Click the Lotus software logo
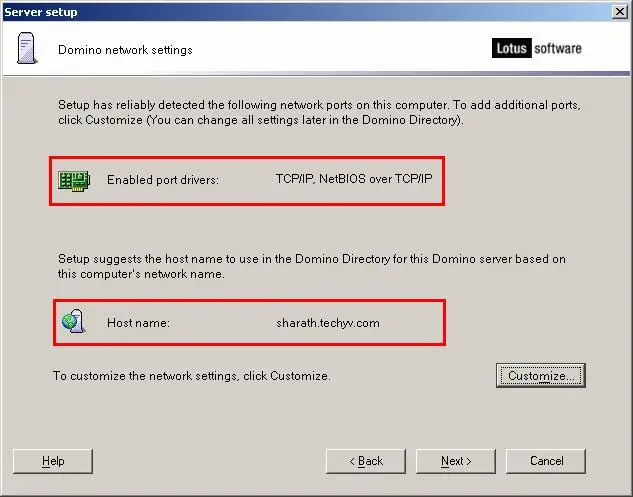This screenshot has width=633, height=497. pyautogui.click(x=537, y=48)
